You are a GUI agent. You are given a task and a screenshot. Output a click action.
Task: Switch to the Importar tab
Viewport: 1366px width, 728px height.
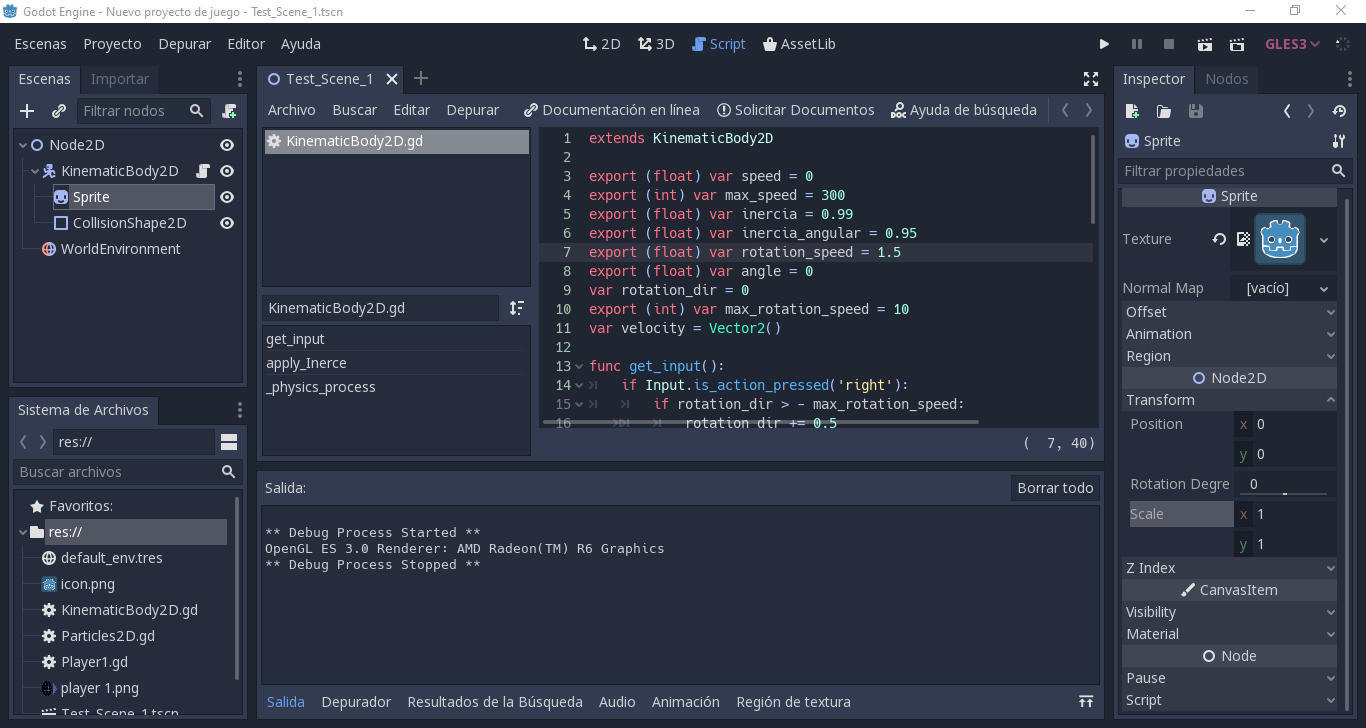pos(120,79)
